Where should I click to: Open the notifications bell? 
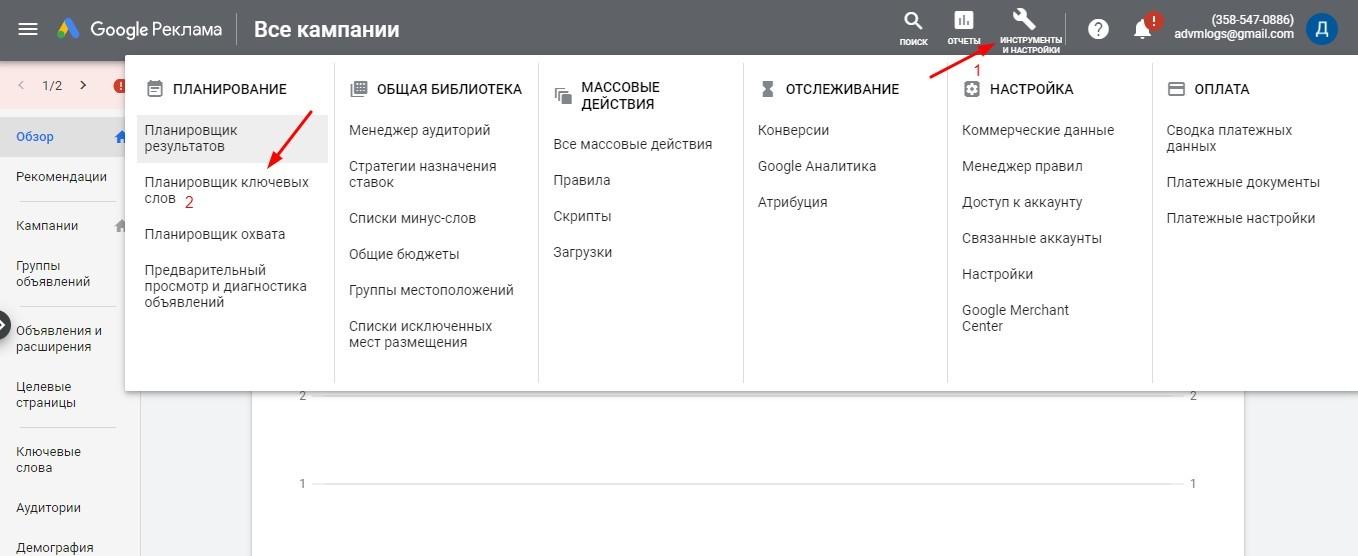[x=1143, y=29]
